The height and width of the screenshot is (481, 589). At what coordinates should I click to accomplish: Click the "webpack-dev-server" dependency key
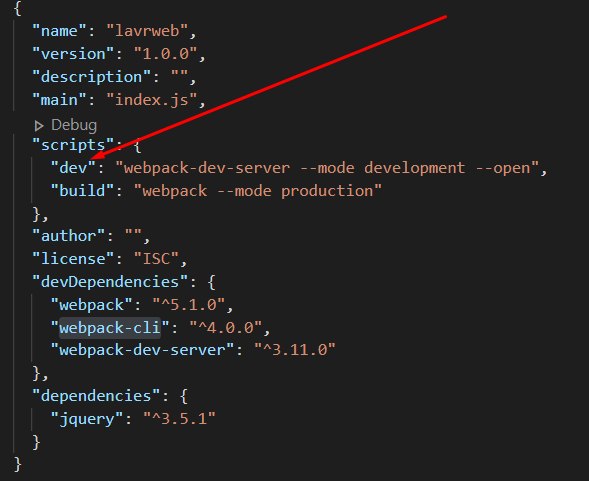click(142, 350)
